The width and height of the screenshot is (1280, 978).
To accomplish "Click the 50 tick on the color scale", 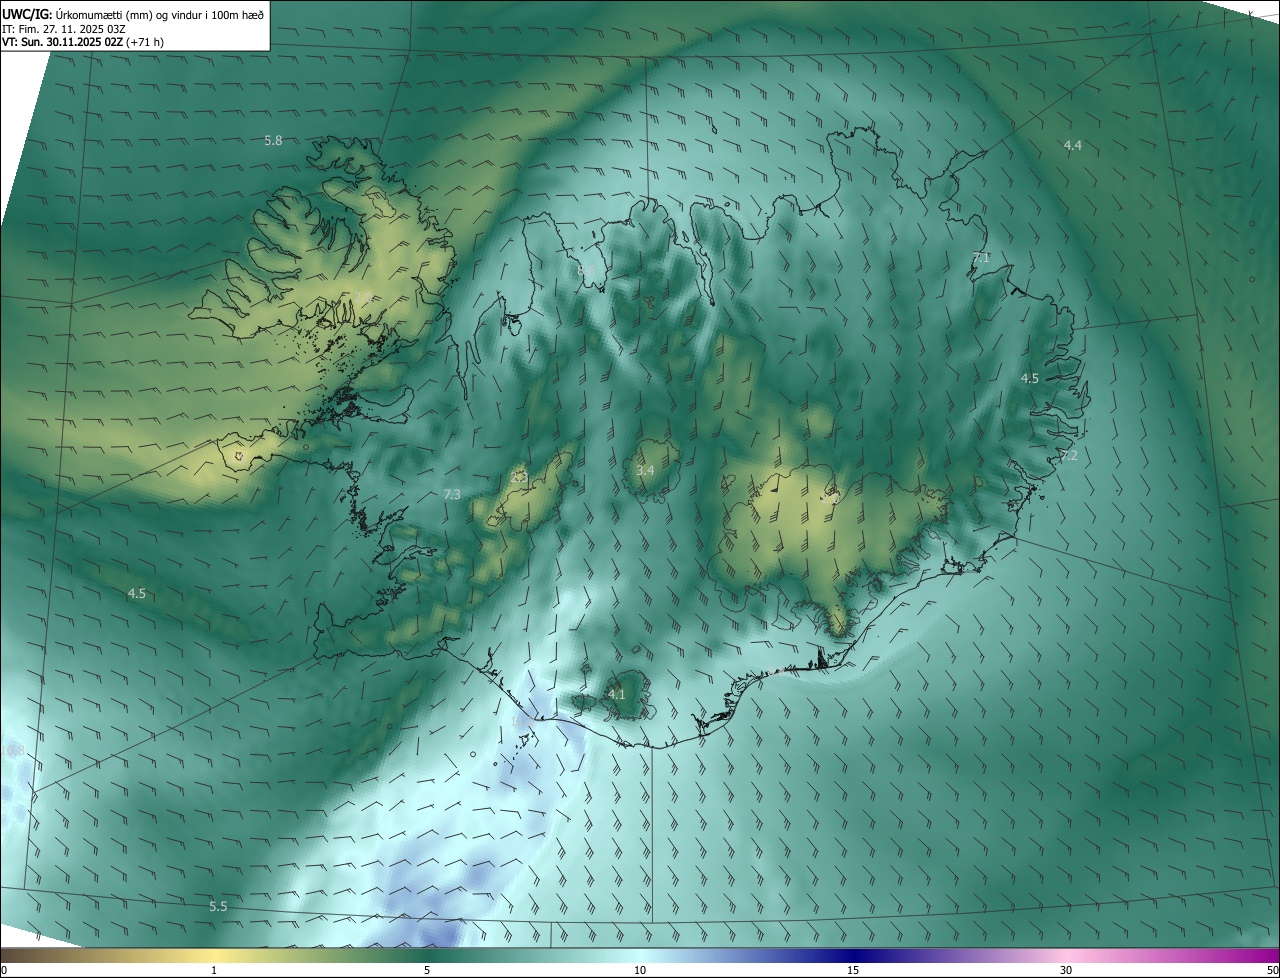I will [x=1272, y=970].
